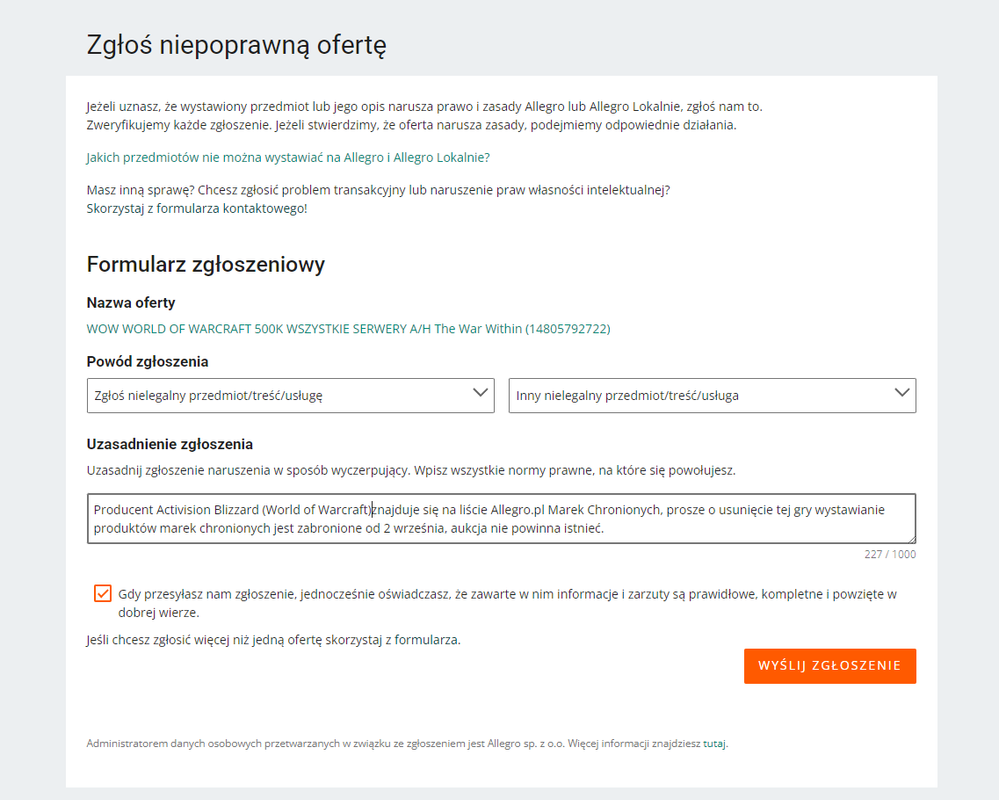Viewport: 999px width, 800px height.
Task: Open the 'Inny nielegalny przedmiot/treść/usługa' dropdown
Action: (x=712, y=396)
